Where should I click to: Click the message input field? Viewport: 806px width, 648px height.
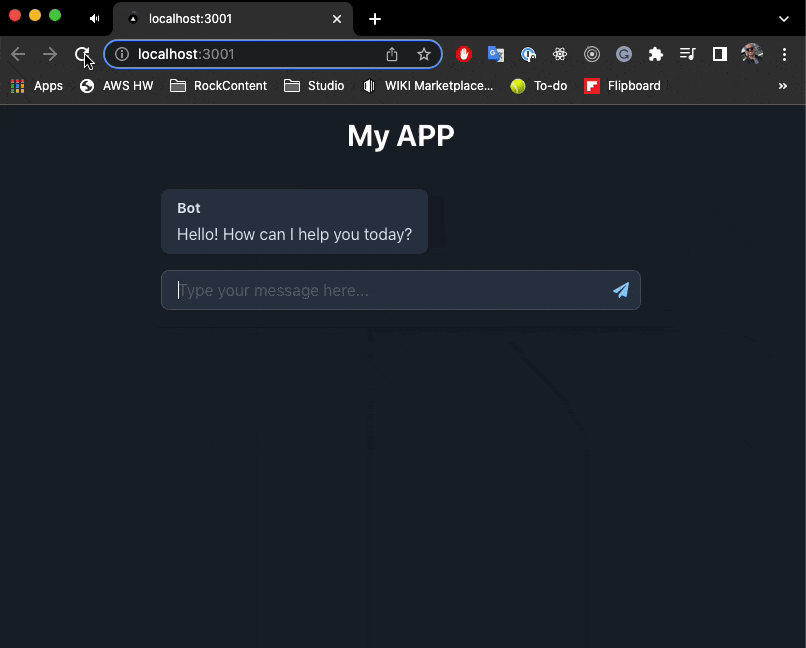click(x=400, y=290)
